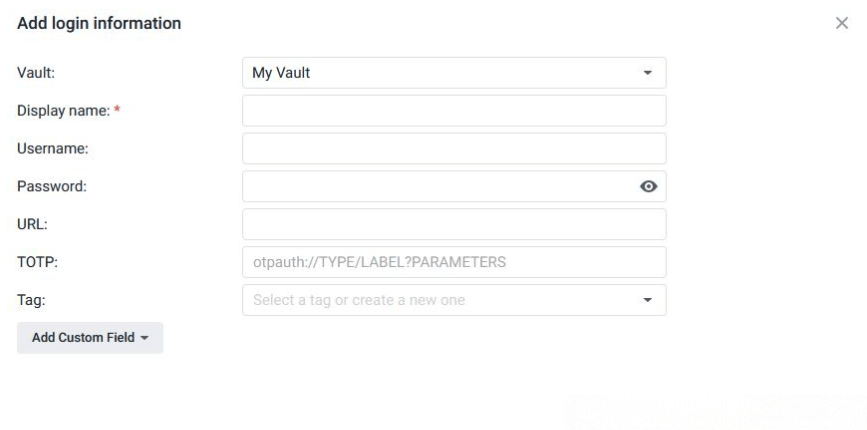Screen dimensions: 867x430
Task: Select the URL input field
Action: click(454, 224)
